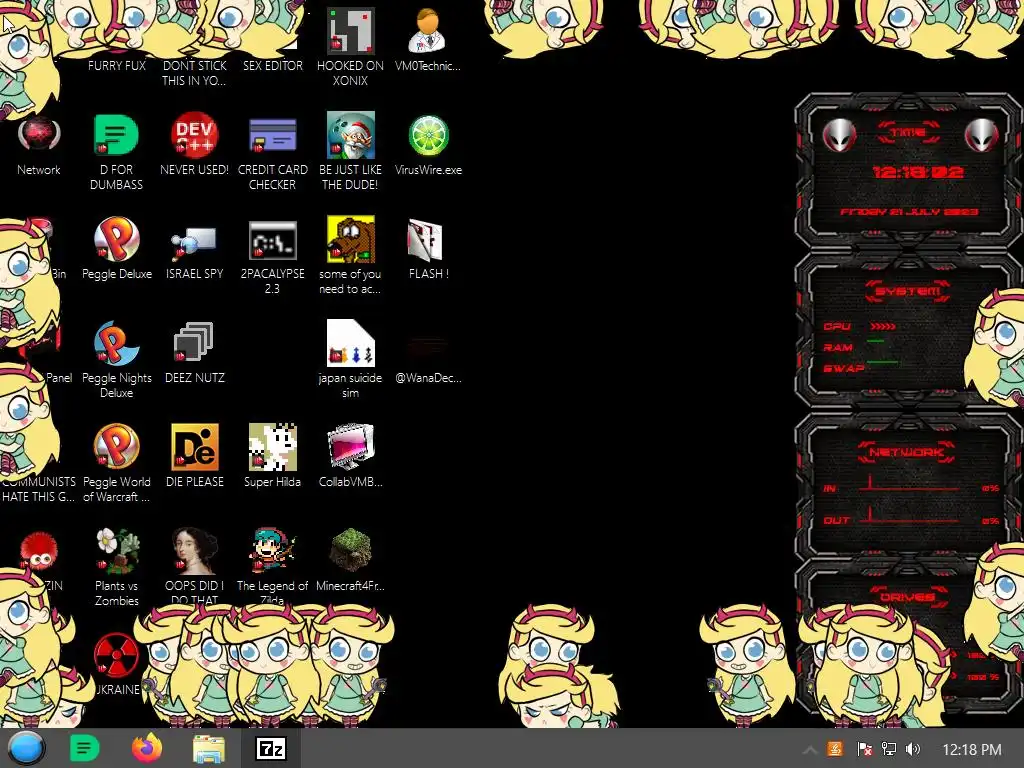Click the DRIVES gadget header

click(907, 596)
